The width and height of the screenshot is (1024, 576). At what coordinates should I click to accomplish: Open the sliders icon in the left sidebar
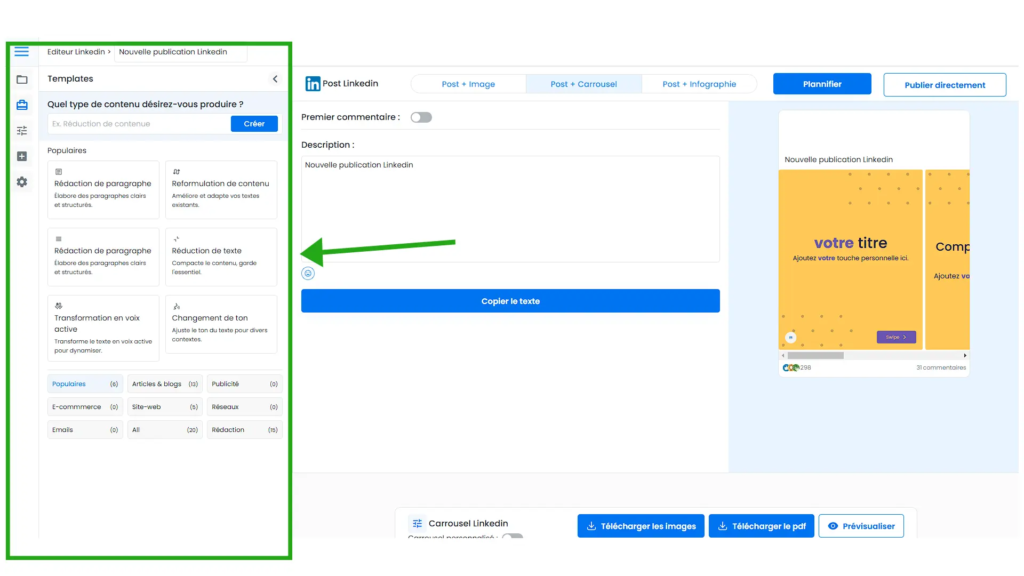pyautogui.click(x=22, y=131)
